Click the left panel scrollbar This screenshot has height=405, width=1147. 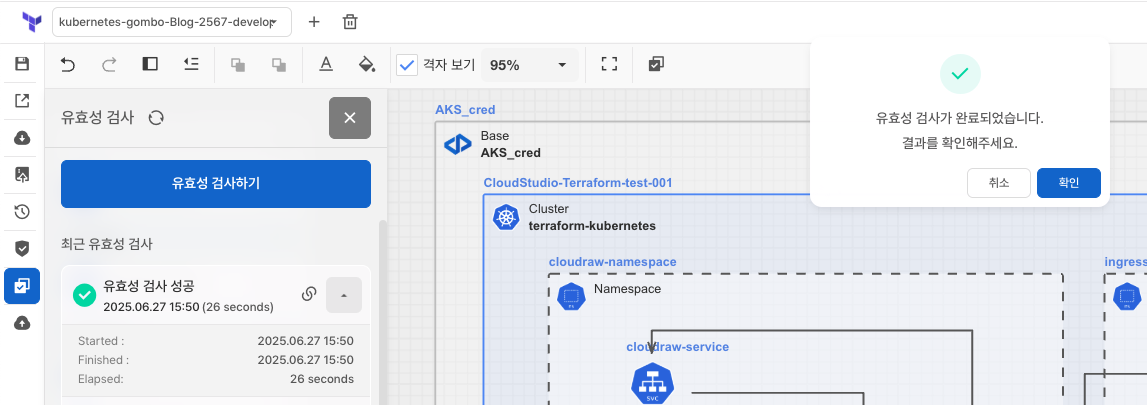[x=382, y=311]
